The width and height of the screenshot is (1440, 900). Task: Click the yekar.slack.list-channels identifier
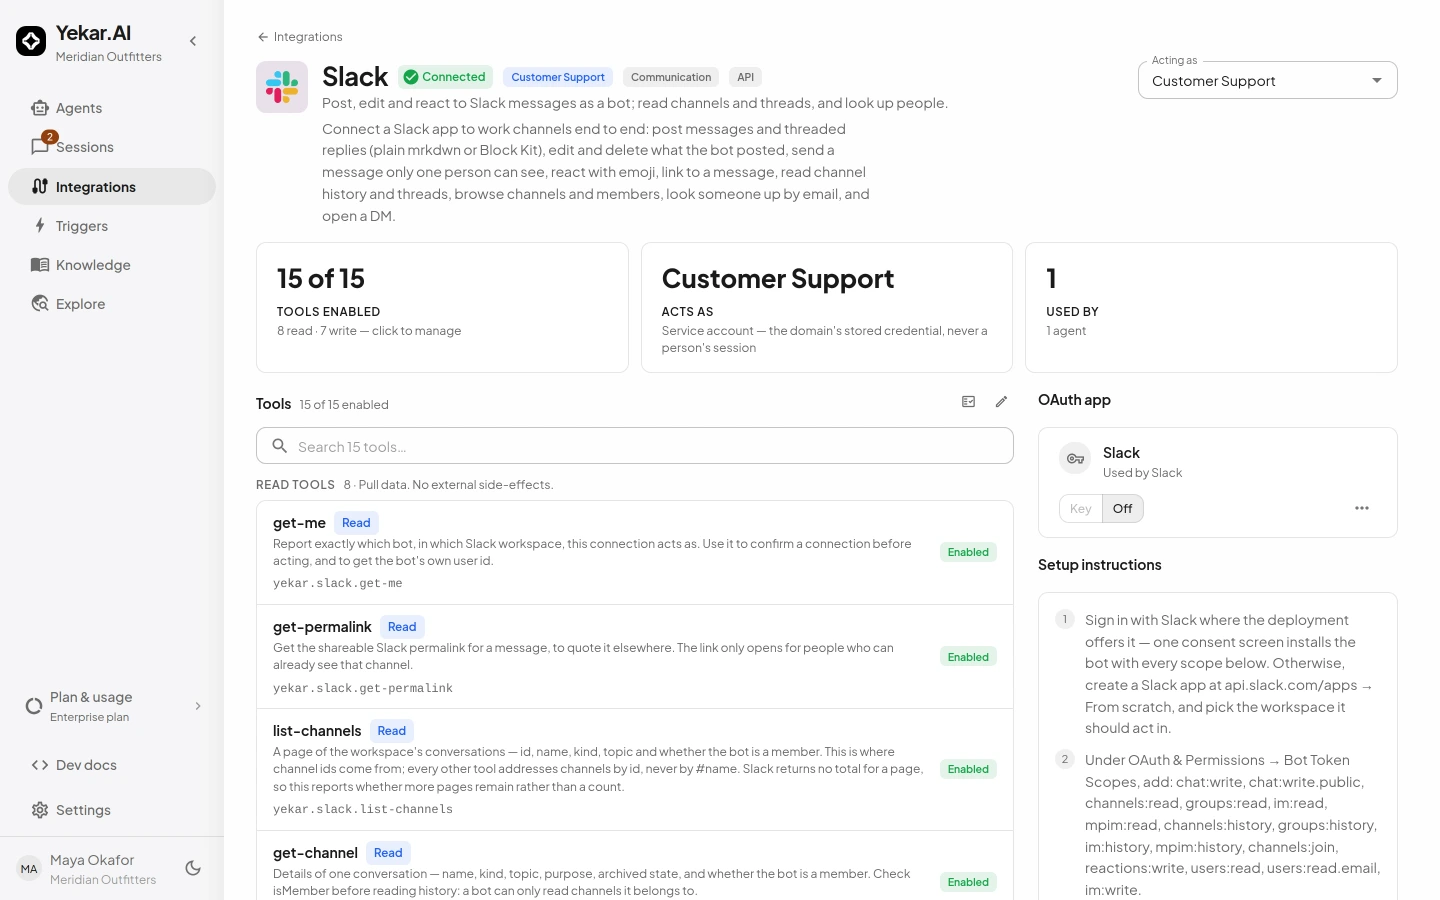tap(363, 809)
